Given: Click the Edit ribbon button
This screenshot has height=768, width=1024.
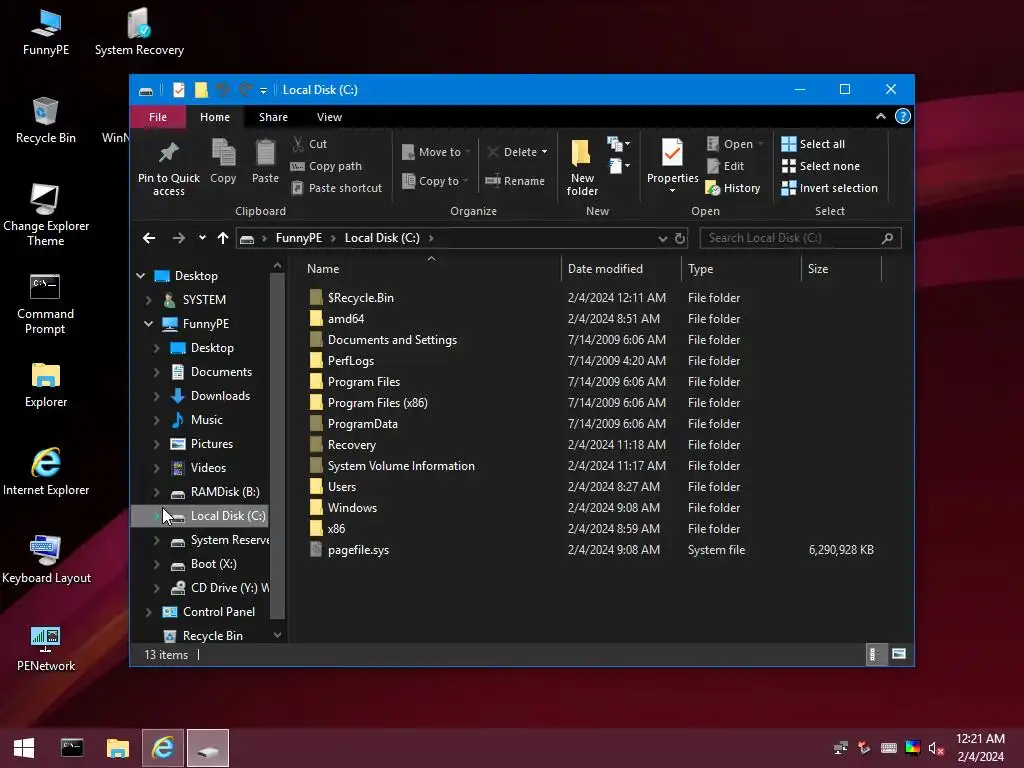Looking at the screenshot, I should point(725,166).
